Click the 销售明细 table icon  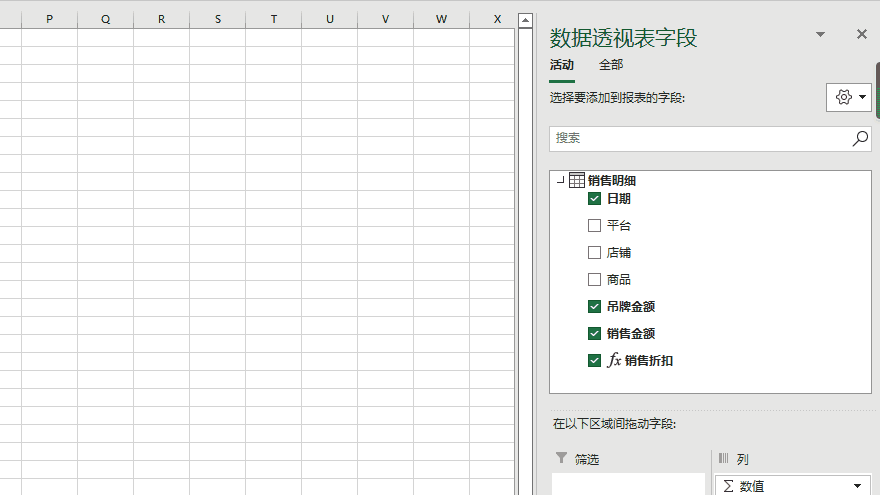(576, 180)
